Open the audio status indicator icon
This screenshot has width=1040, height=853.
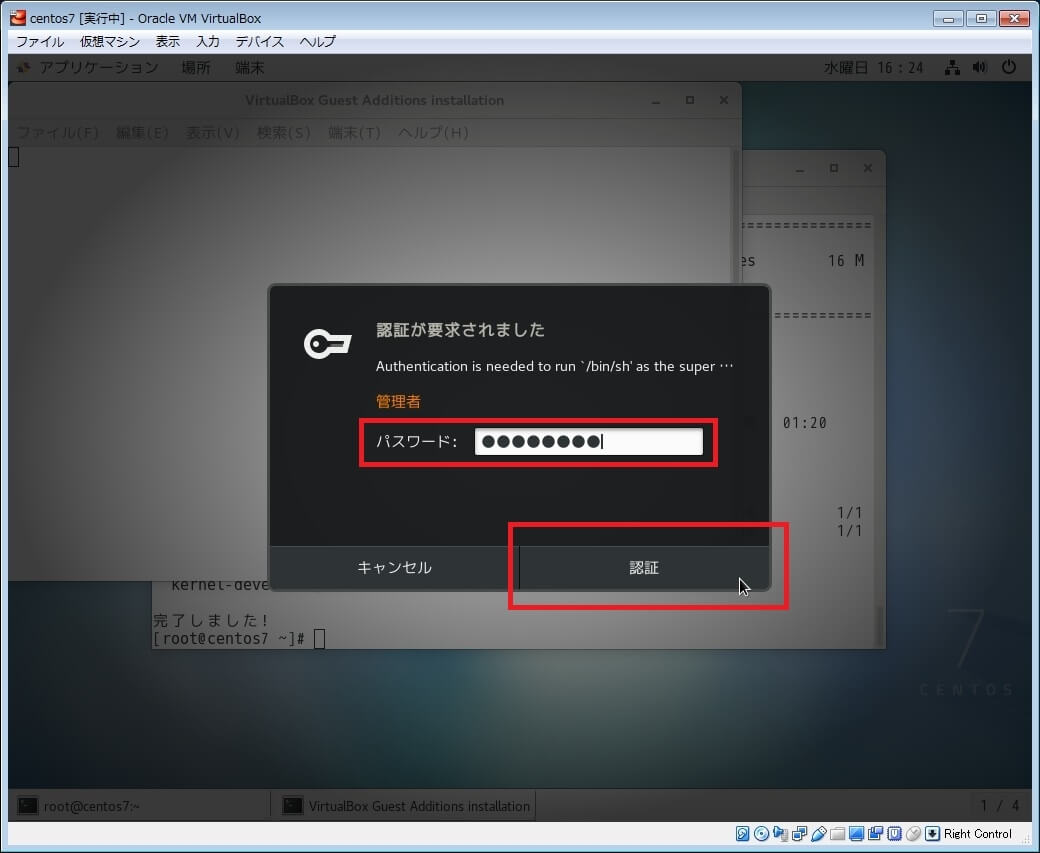click(781, 834)
